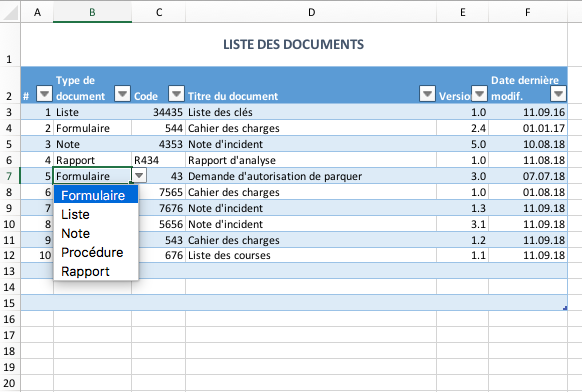The width and height of the screenshot is (582, 392).
Task: Click the Rapport cell in row 6
Action: (x=92, y=160)
